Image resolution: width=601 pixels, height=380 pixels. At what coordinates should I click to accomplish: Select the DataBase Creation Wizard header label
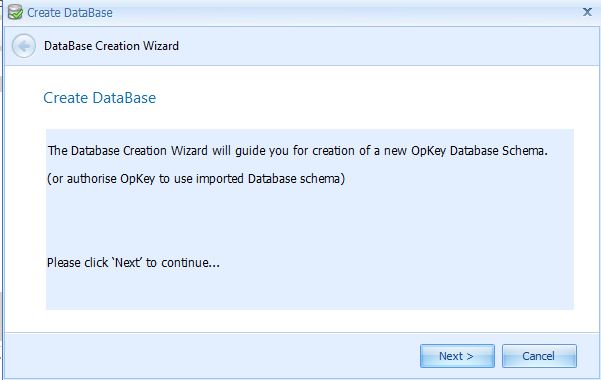[x=111, y=46]
